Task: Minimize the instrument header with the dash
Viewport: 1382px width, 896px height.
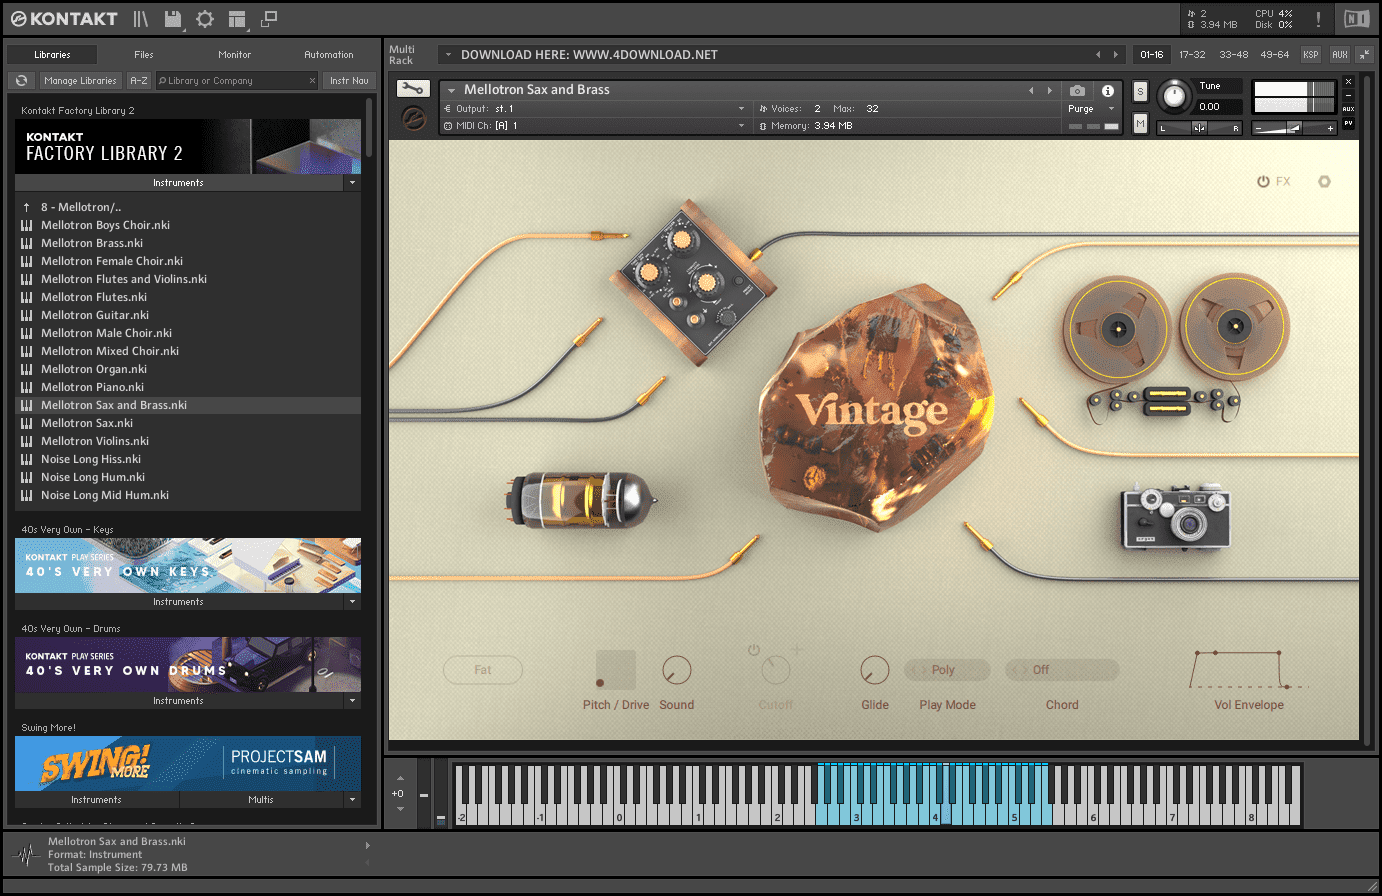Action: 1348,95
